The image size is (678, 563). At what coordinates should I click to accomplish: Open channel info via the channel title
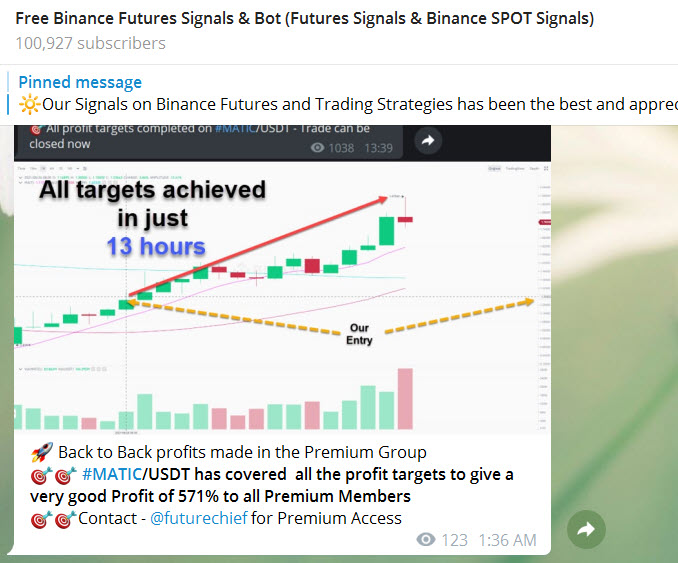304,19
